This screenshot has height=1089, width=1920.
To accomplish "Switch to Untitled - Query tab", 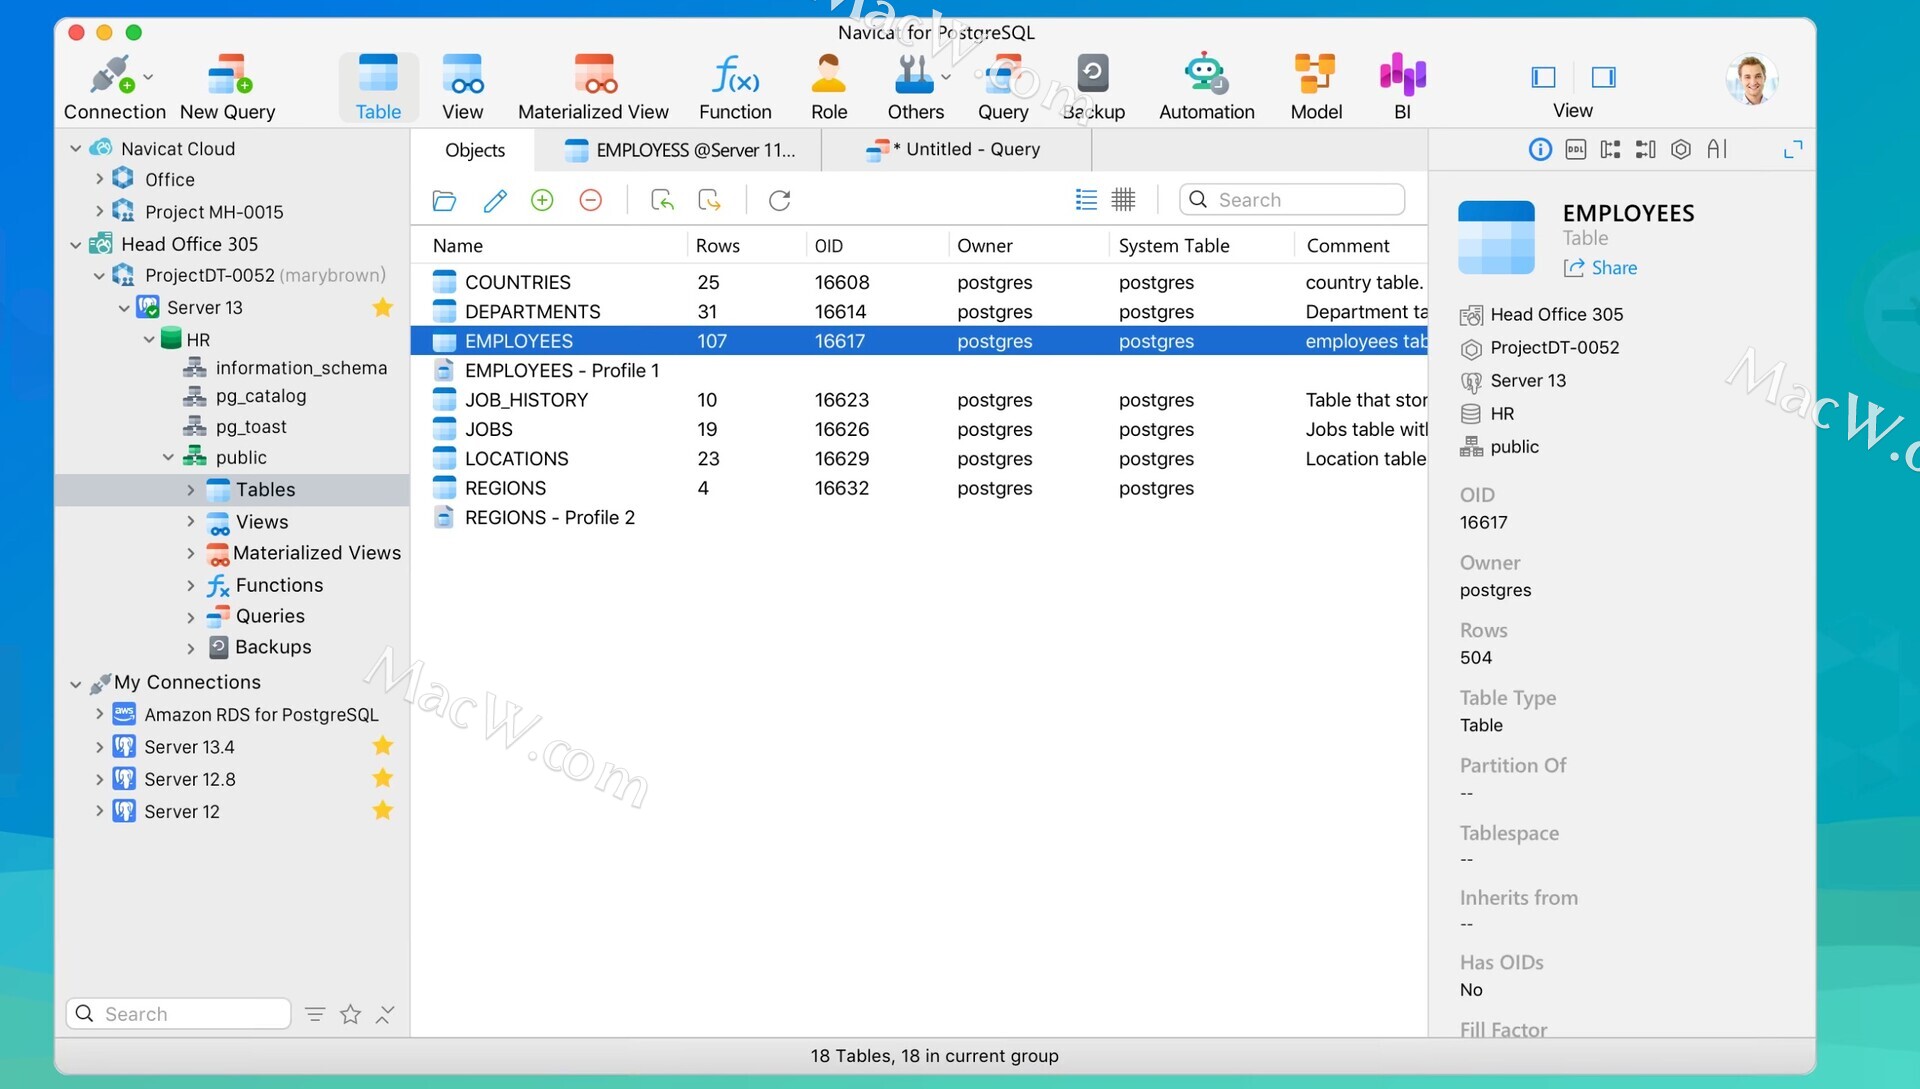I will click(x=955, y=150).
